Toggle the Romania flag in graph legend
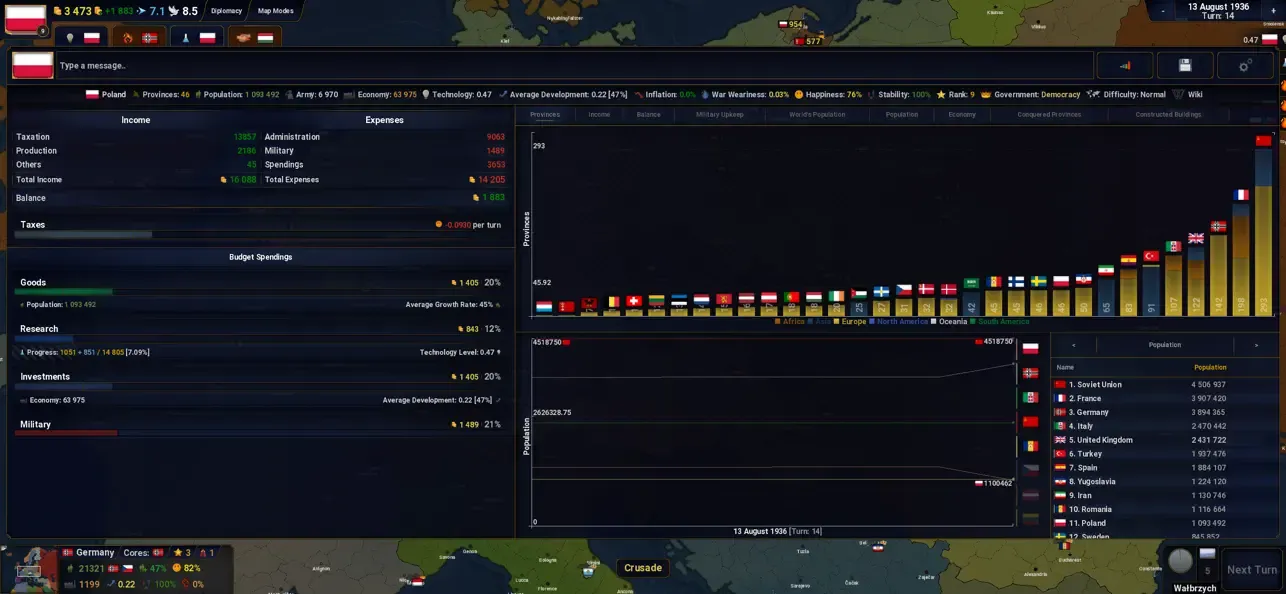Image resolution: width=1286 pixels, height=594 pixels. tap(1030, 446)
